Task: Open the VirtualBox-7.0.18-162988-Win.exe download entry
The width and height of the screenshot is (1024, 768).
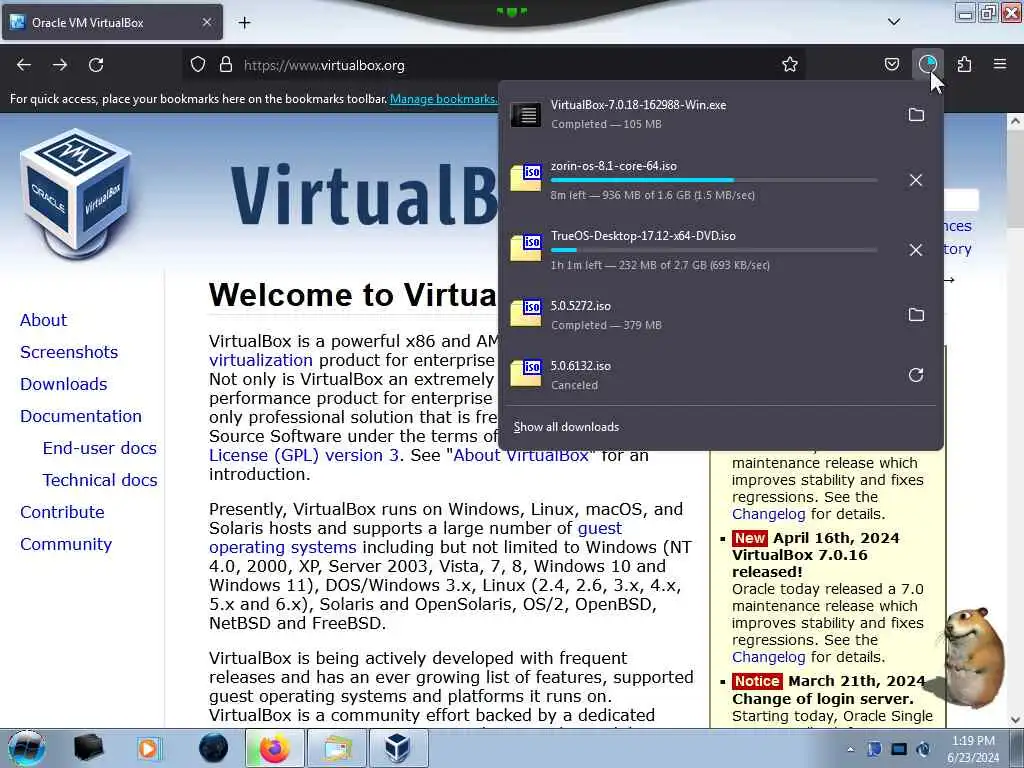Action: 699,114
